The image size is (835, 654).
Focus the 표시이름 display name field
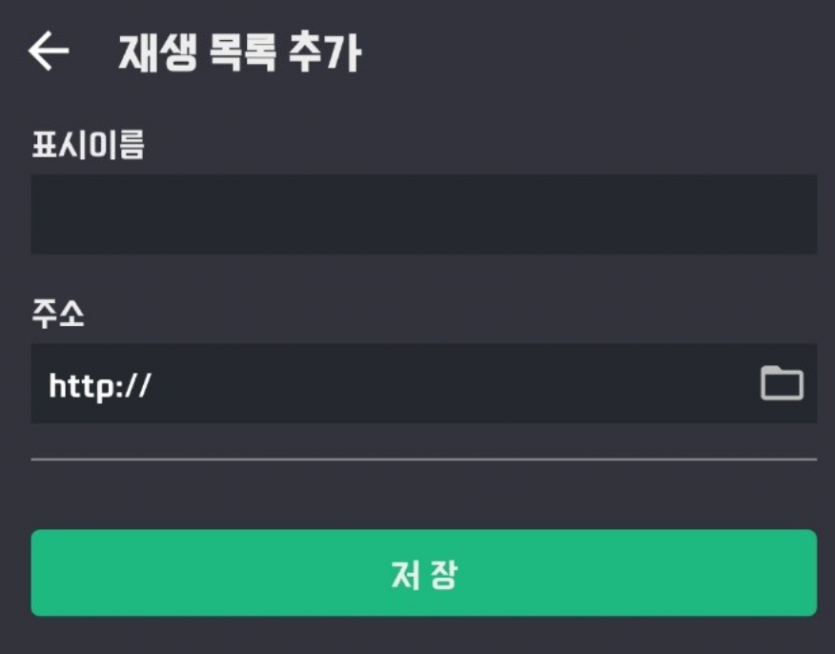tap(424, 214)
